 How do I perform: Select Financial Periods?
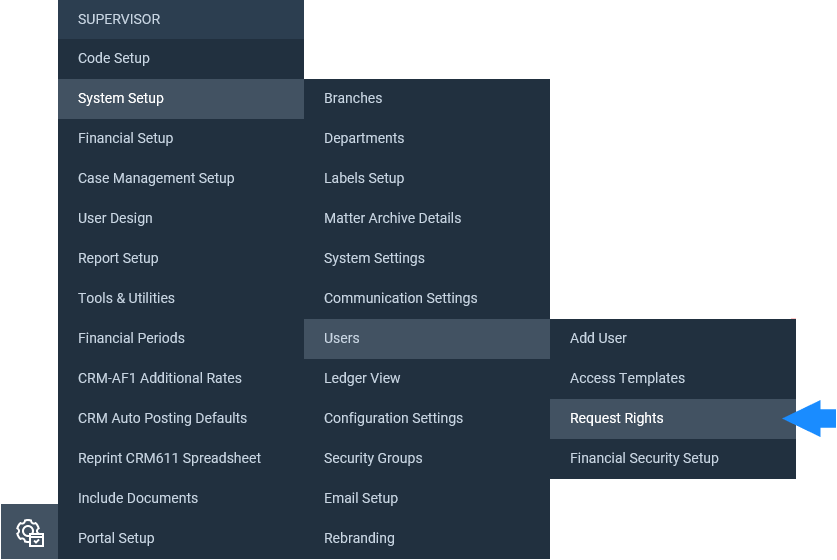pos(181,339)
